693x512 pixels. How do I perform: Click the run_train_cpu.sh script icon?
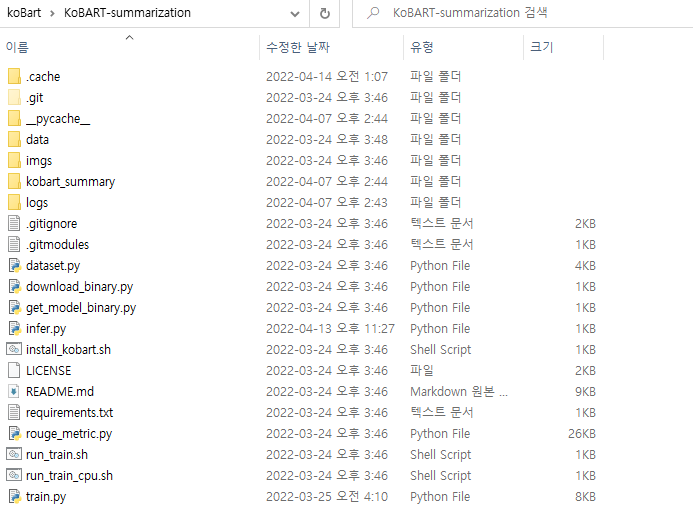click(x=14, y=475)
